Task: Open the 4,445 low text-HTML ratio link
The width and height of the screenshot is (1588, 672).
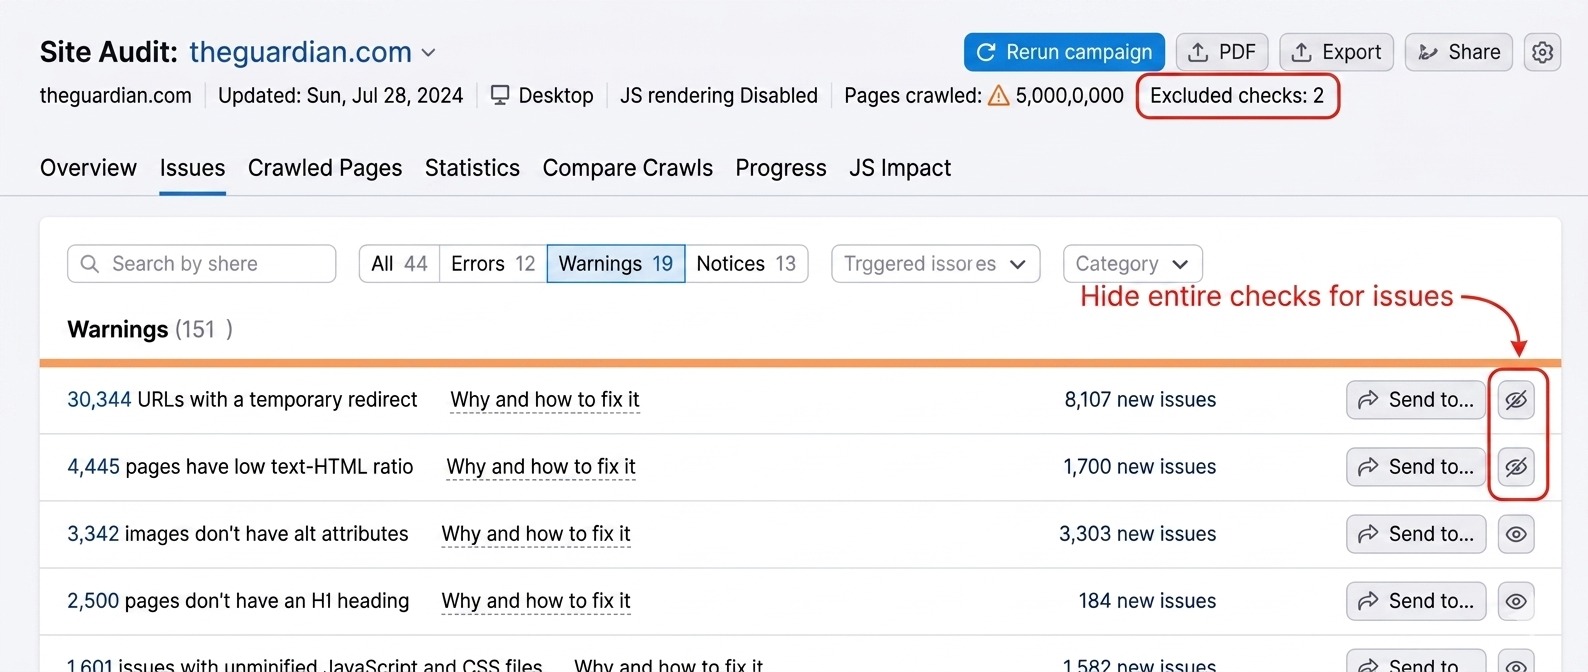Action: point(93,467)
